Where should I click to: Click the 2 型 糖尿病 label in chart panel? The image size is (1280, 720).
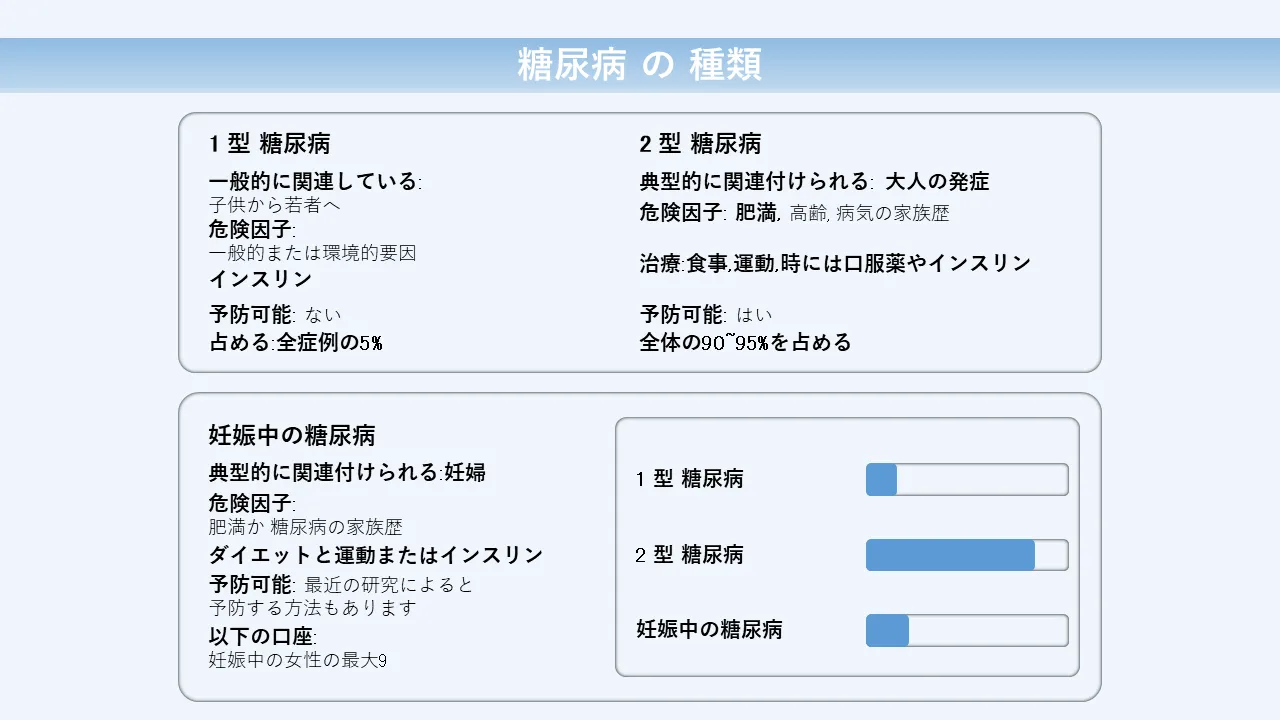click(x=690, y=555)
